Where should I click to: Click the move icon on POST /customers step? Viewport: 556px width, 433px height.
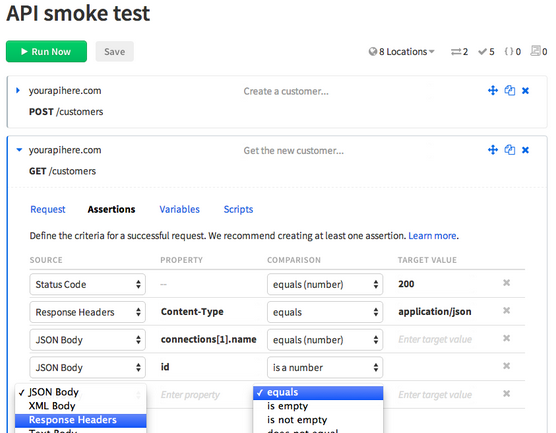pos(493,91)
